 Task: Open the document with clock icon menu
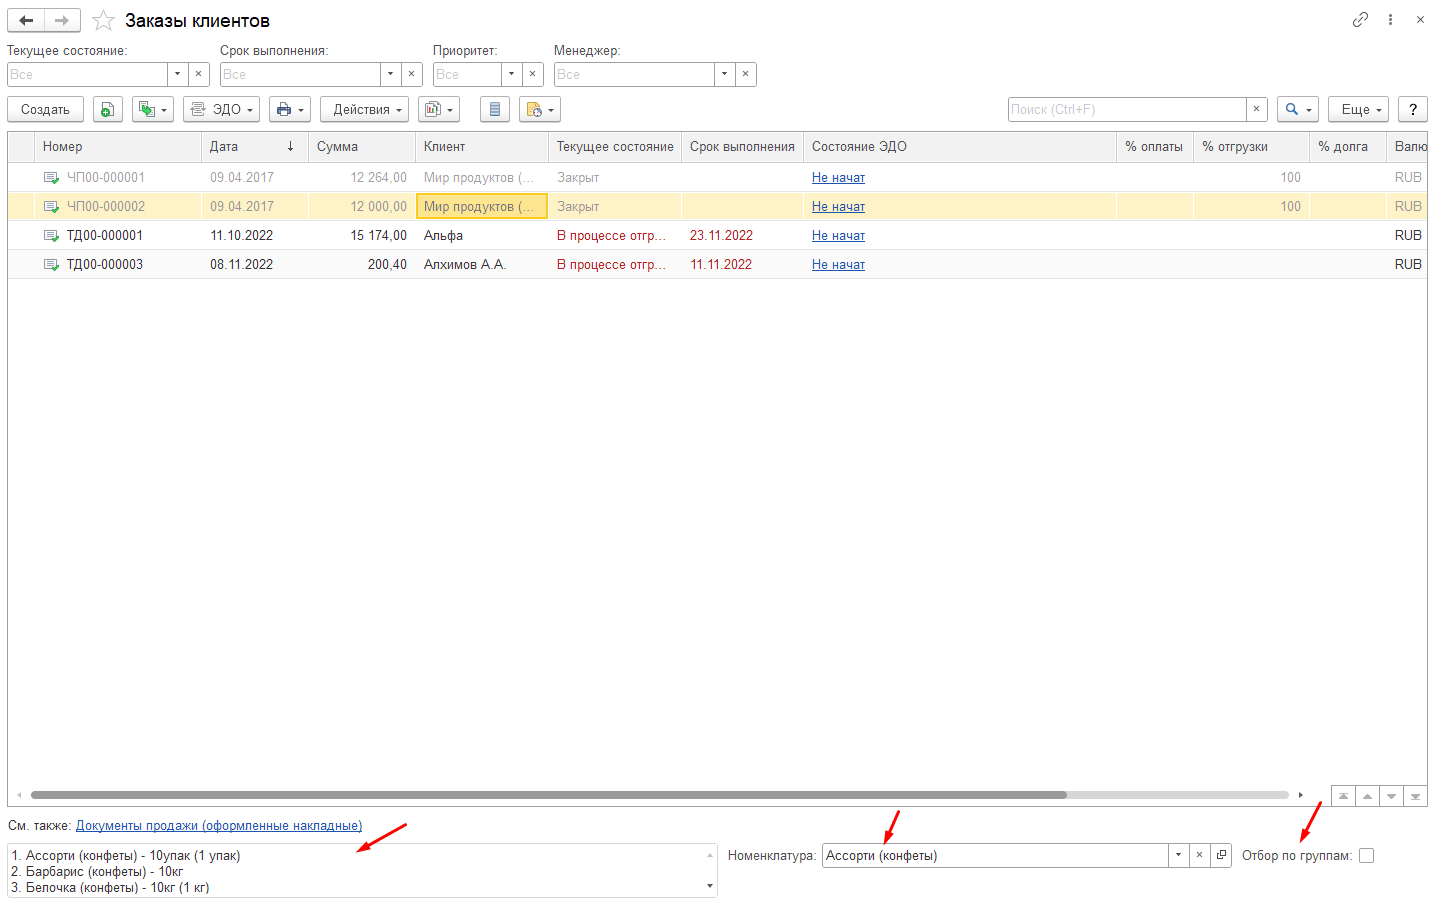point(540,109)
